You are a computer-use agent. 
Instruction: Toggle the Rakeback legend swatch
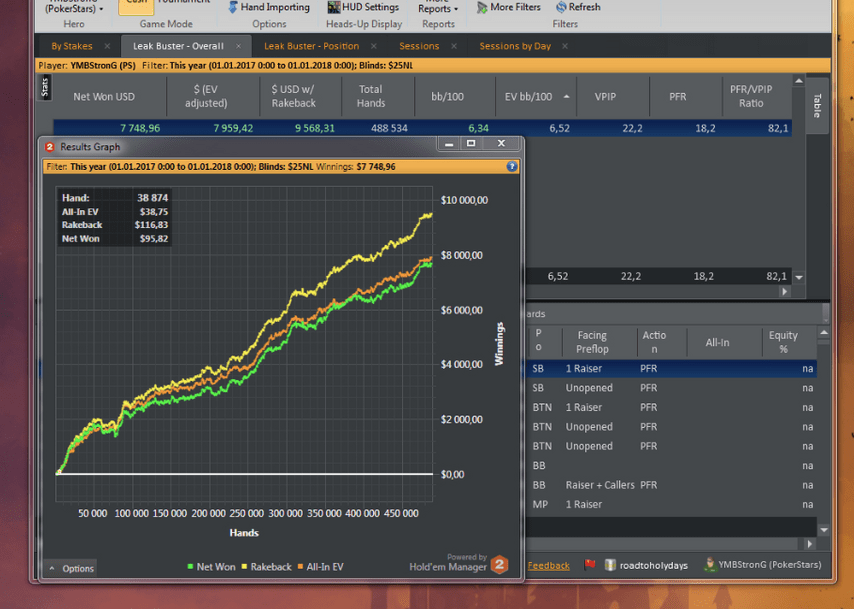point(244,567)
